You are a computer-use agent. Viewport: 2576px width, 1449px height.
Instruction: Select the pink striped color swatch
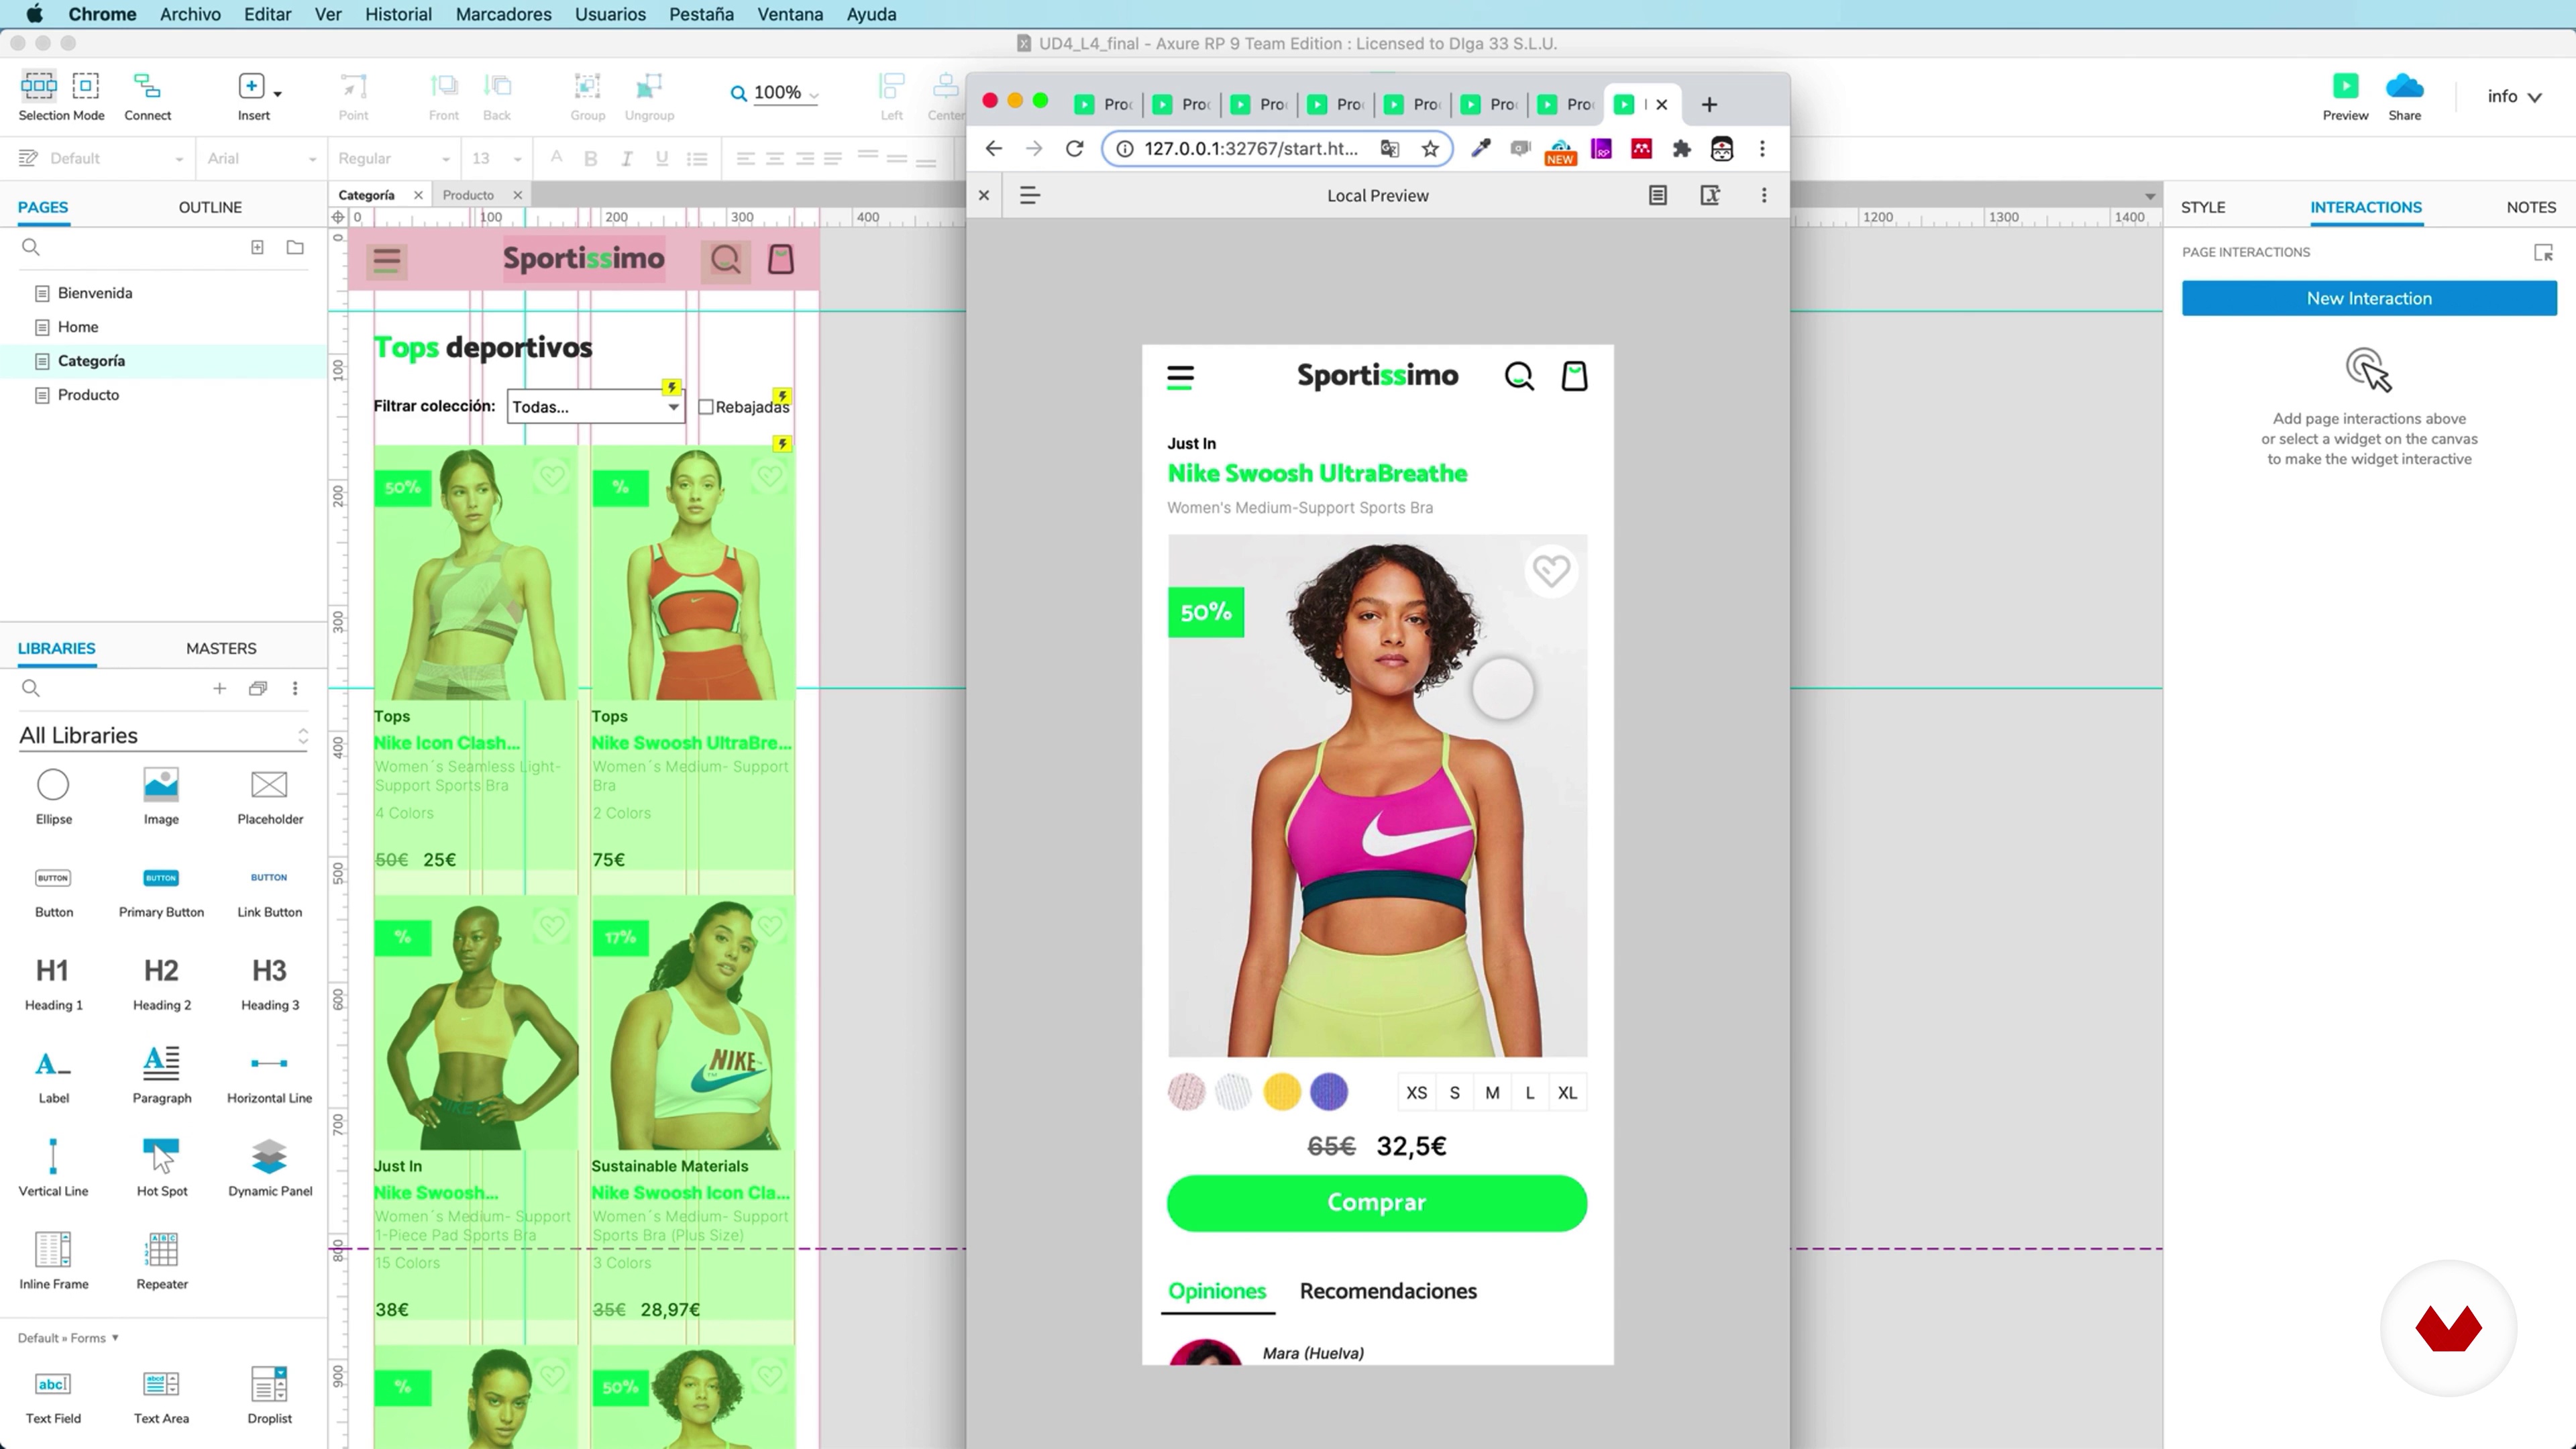1186,1092
